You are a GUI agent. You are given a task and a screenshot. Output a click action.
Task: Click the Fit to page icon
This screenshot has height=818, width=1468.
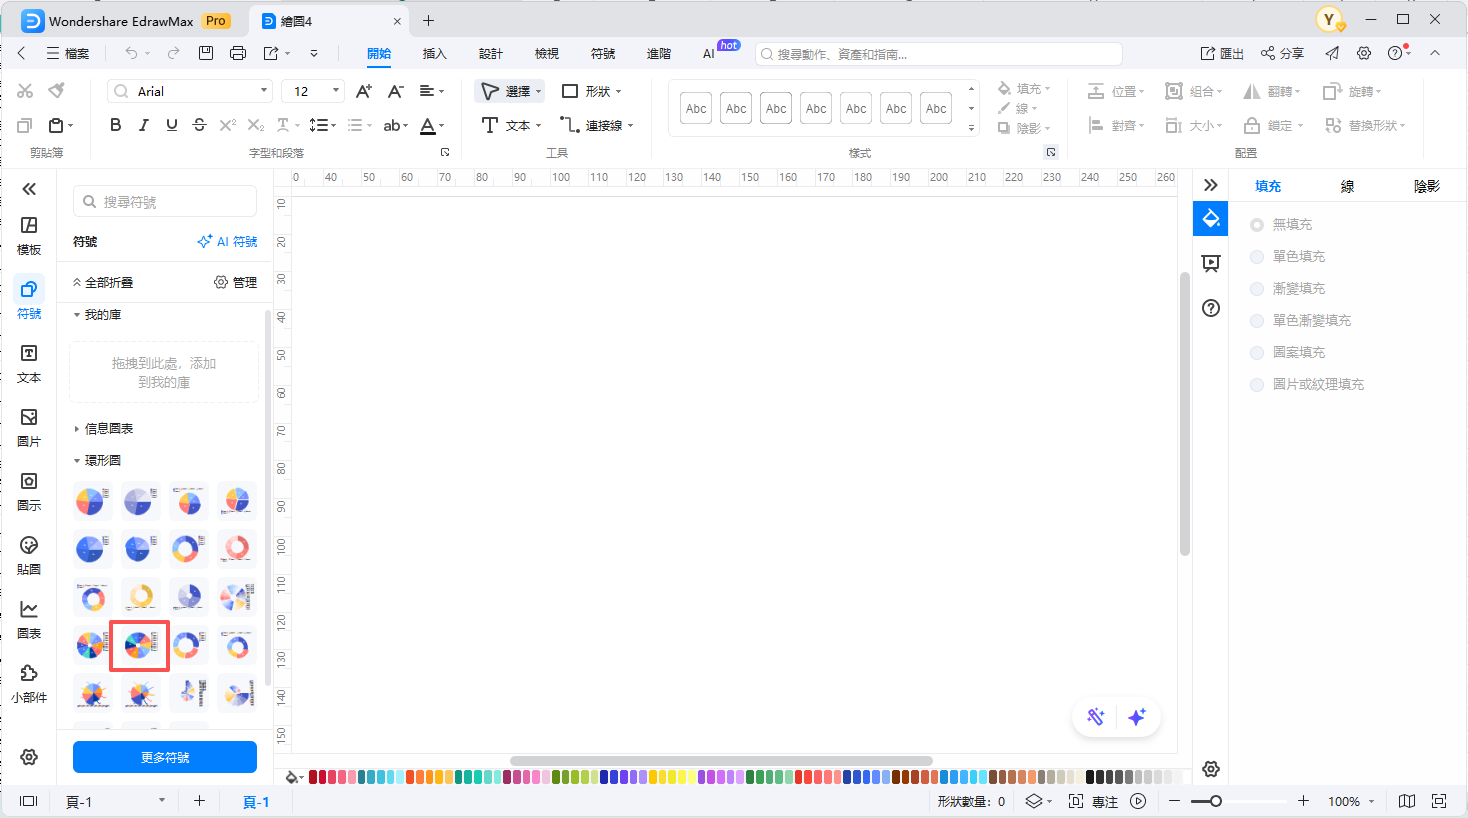[x=1439, y=801]
